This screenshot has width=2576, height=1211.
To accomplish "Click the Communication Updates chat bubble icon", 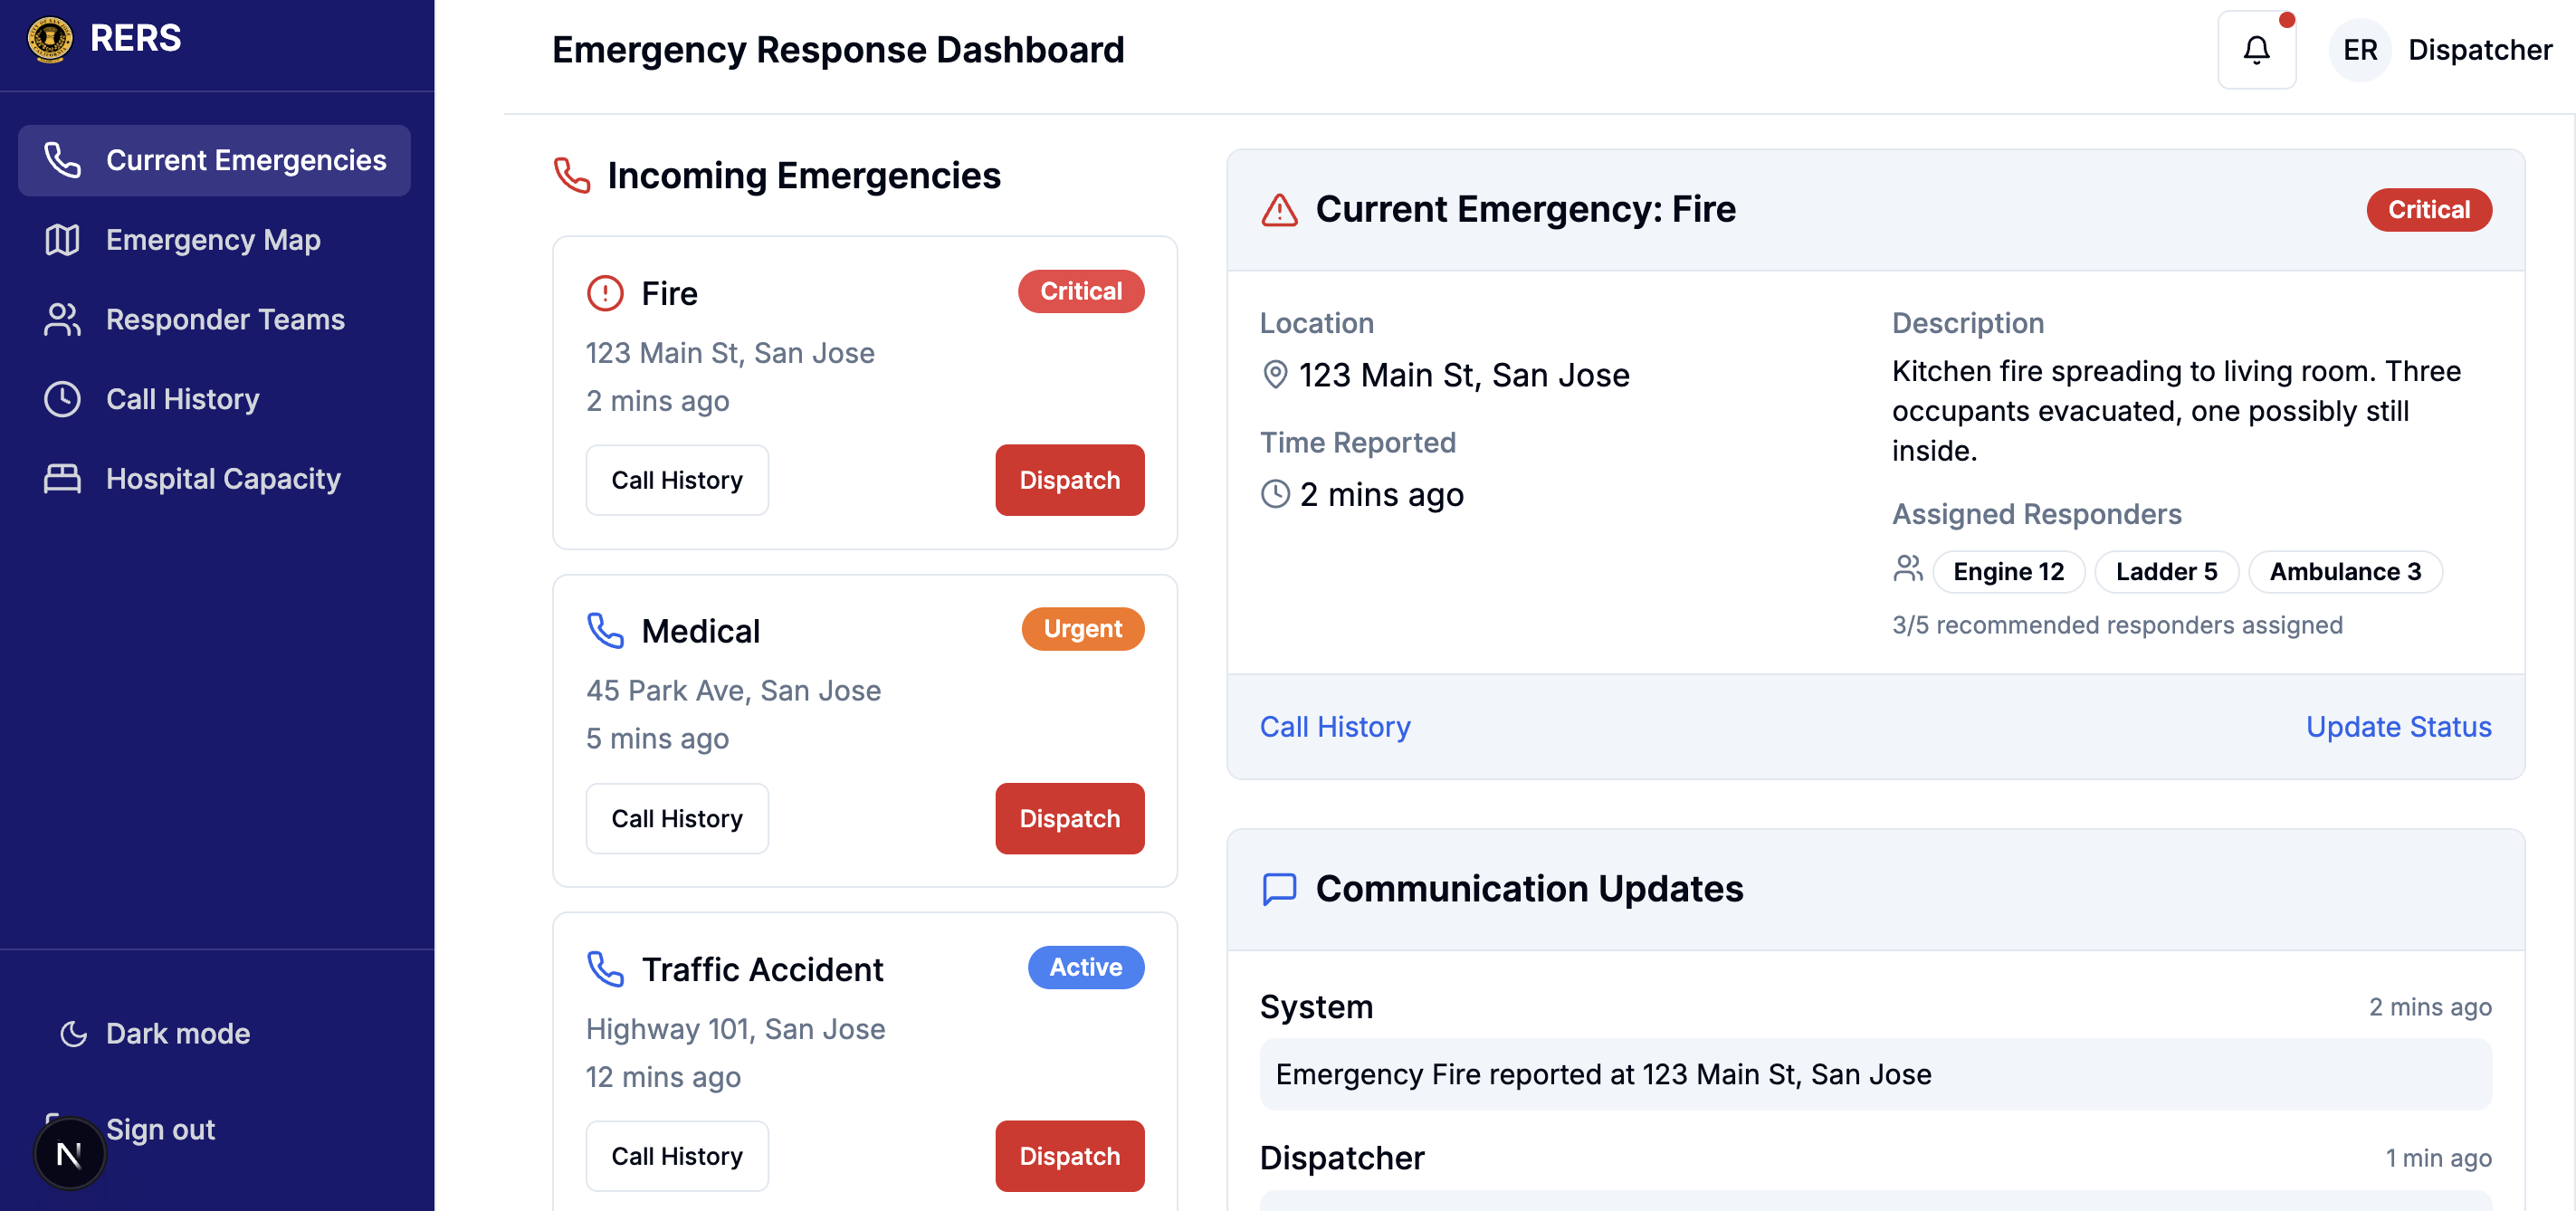I will (x=1279, y=888).
